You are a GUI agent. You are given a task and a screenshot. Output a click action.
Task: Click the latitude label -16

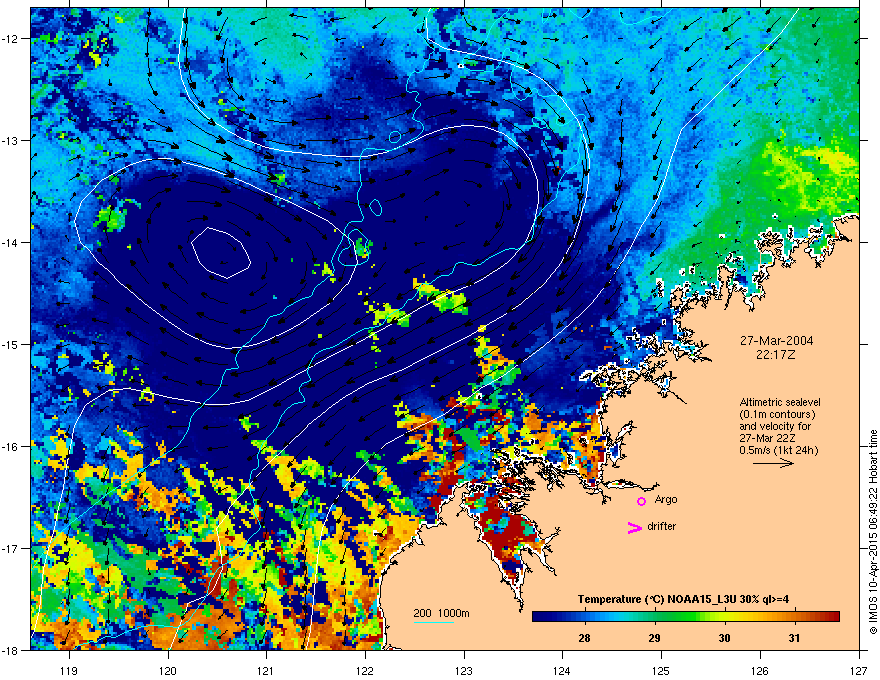click(x=10, y=447)
